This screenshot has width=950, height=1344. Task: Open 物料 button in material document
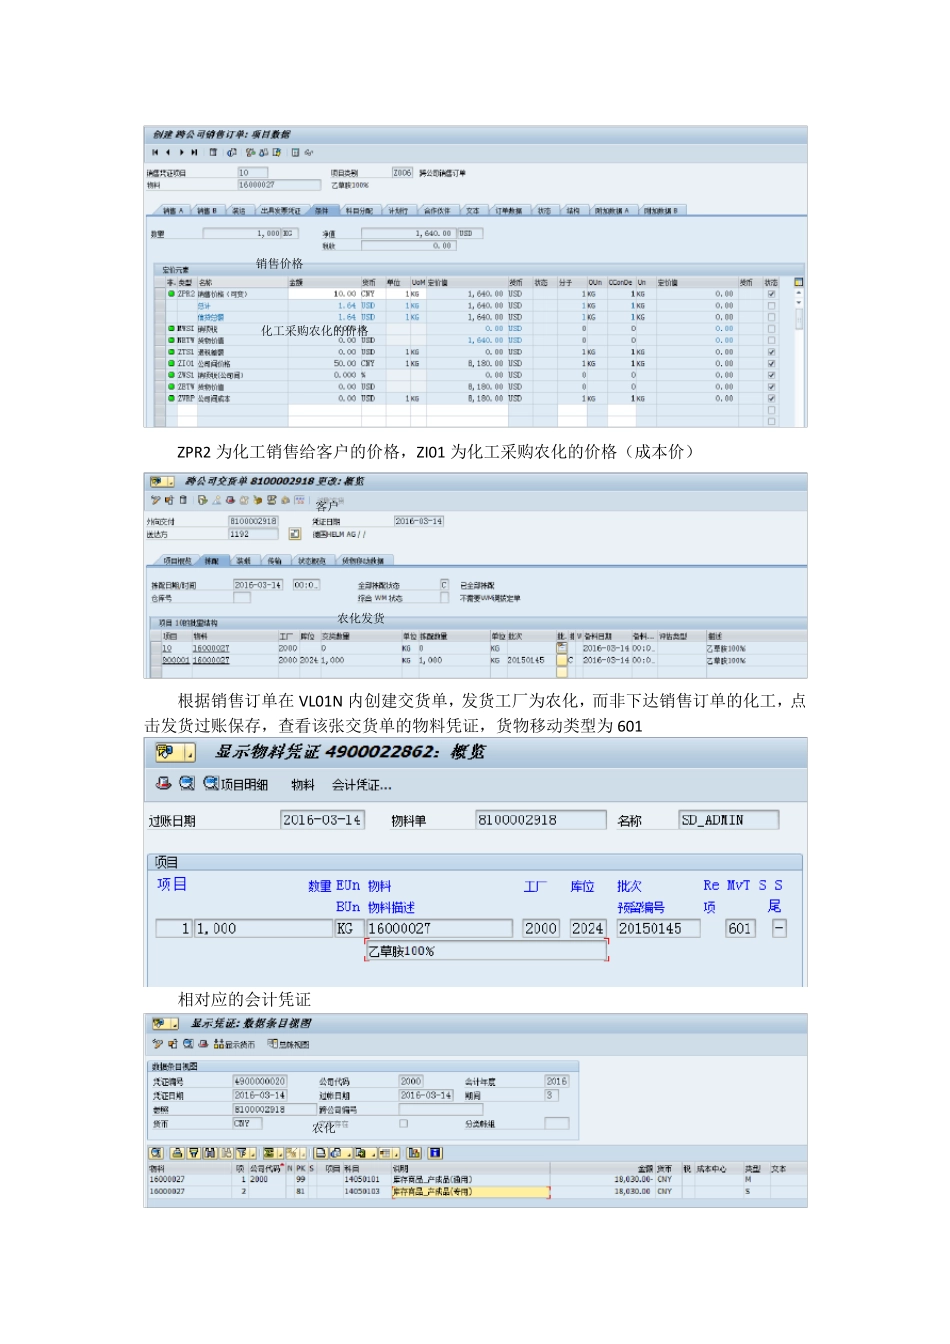pos(303,785)
